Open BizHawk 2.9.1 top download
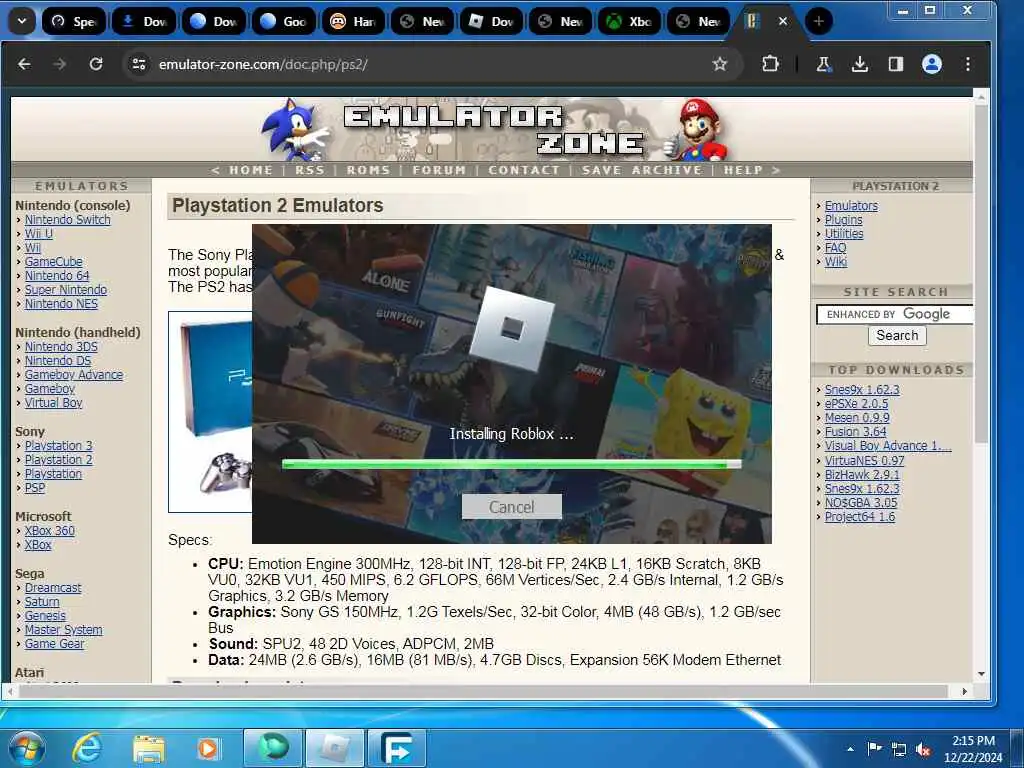Image resolution: width=1024 pixels, height=768 pixels. coord(862,474)
